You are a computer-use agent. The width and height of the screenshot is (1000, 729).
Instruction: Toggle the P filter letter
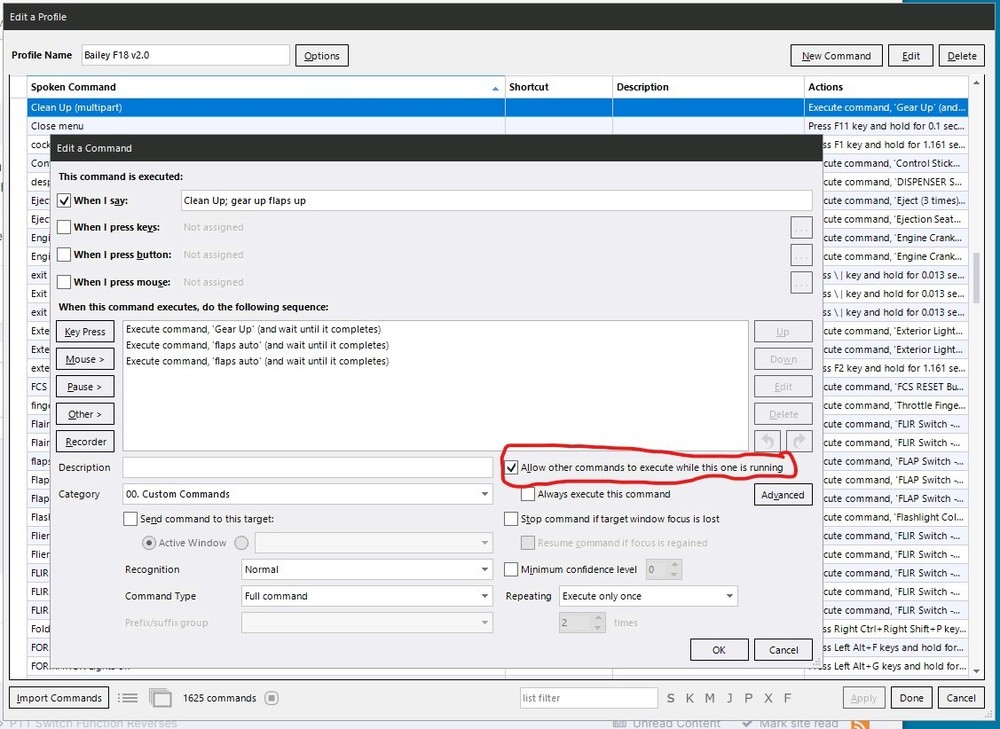pos(748,698)
